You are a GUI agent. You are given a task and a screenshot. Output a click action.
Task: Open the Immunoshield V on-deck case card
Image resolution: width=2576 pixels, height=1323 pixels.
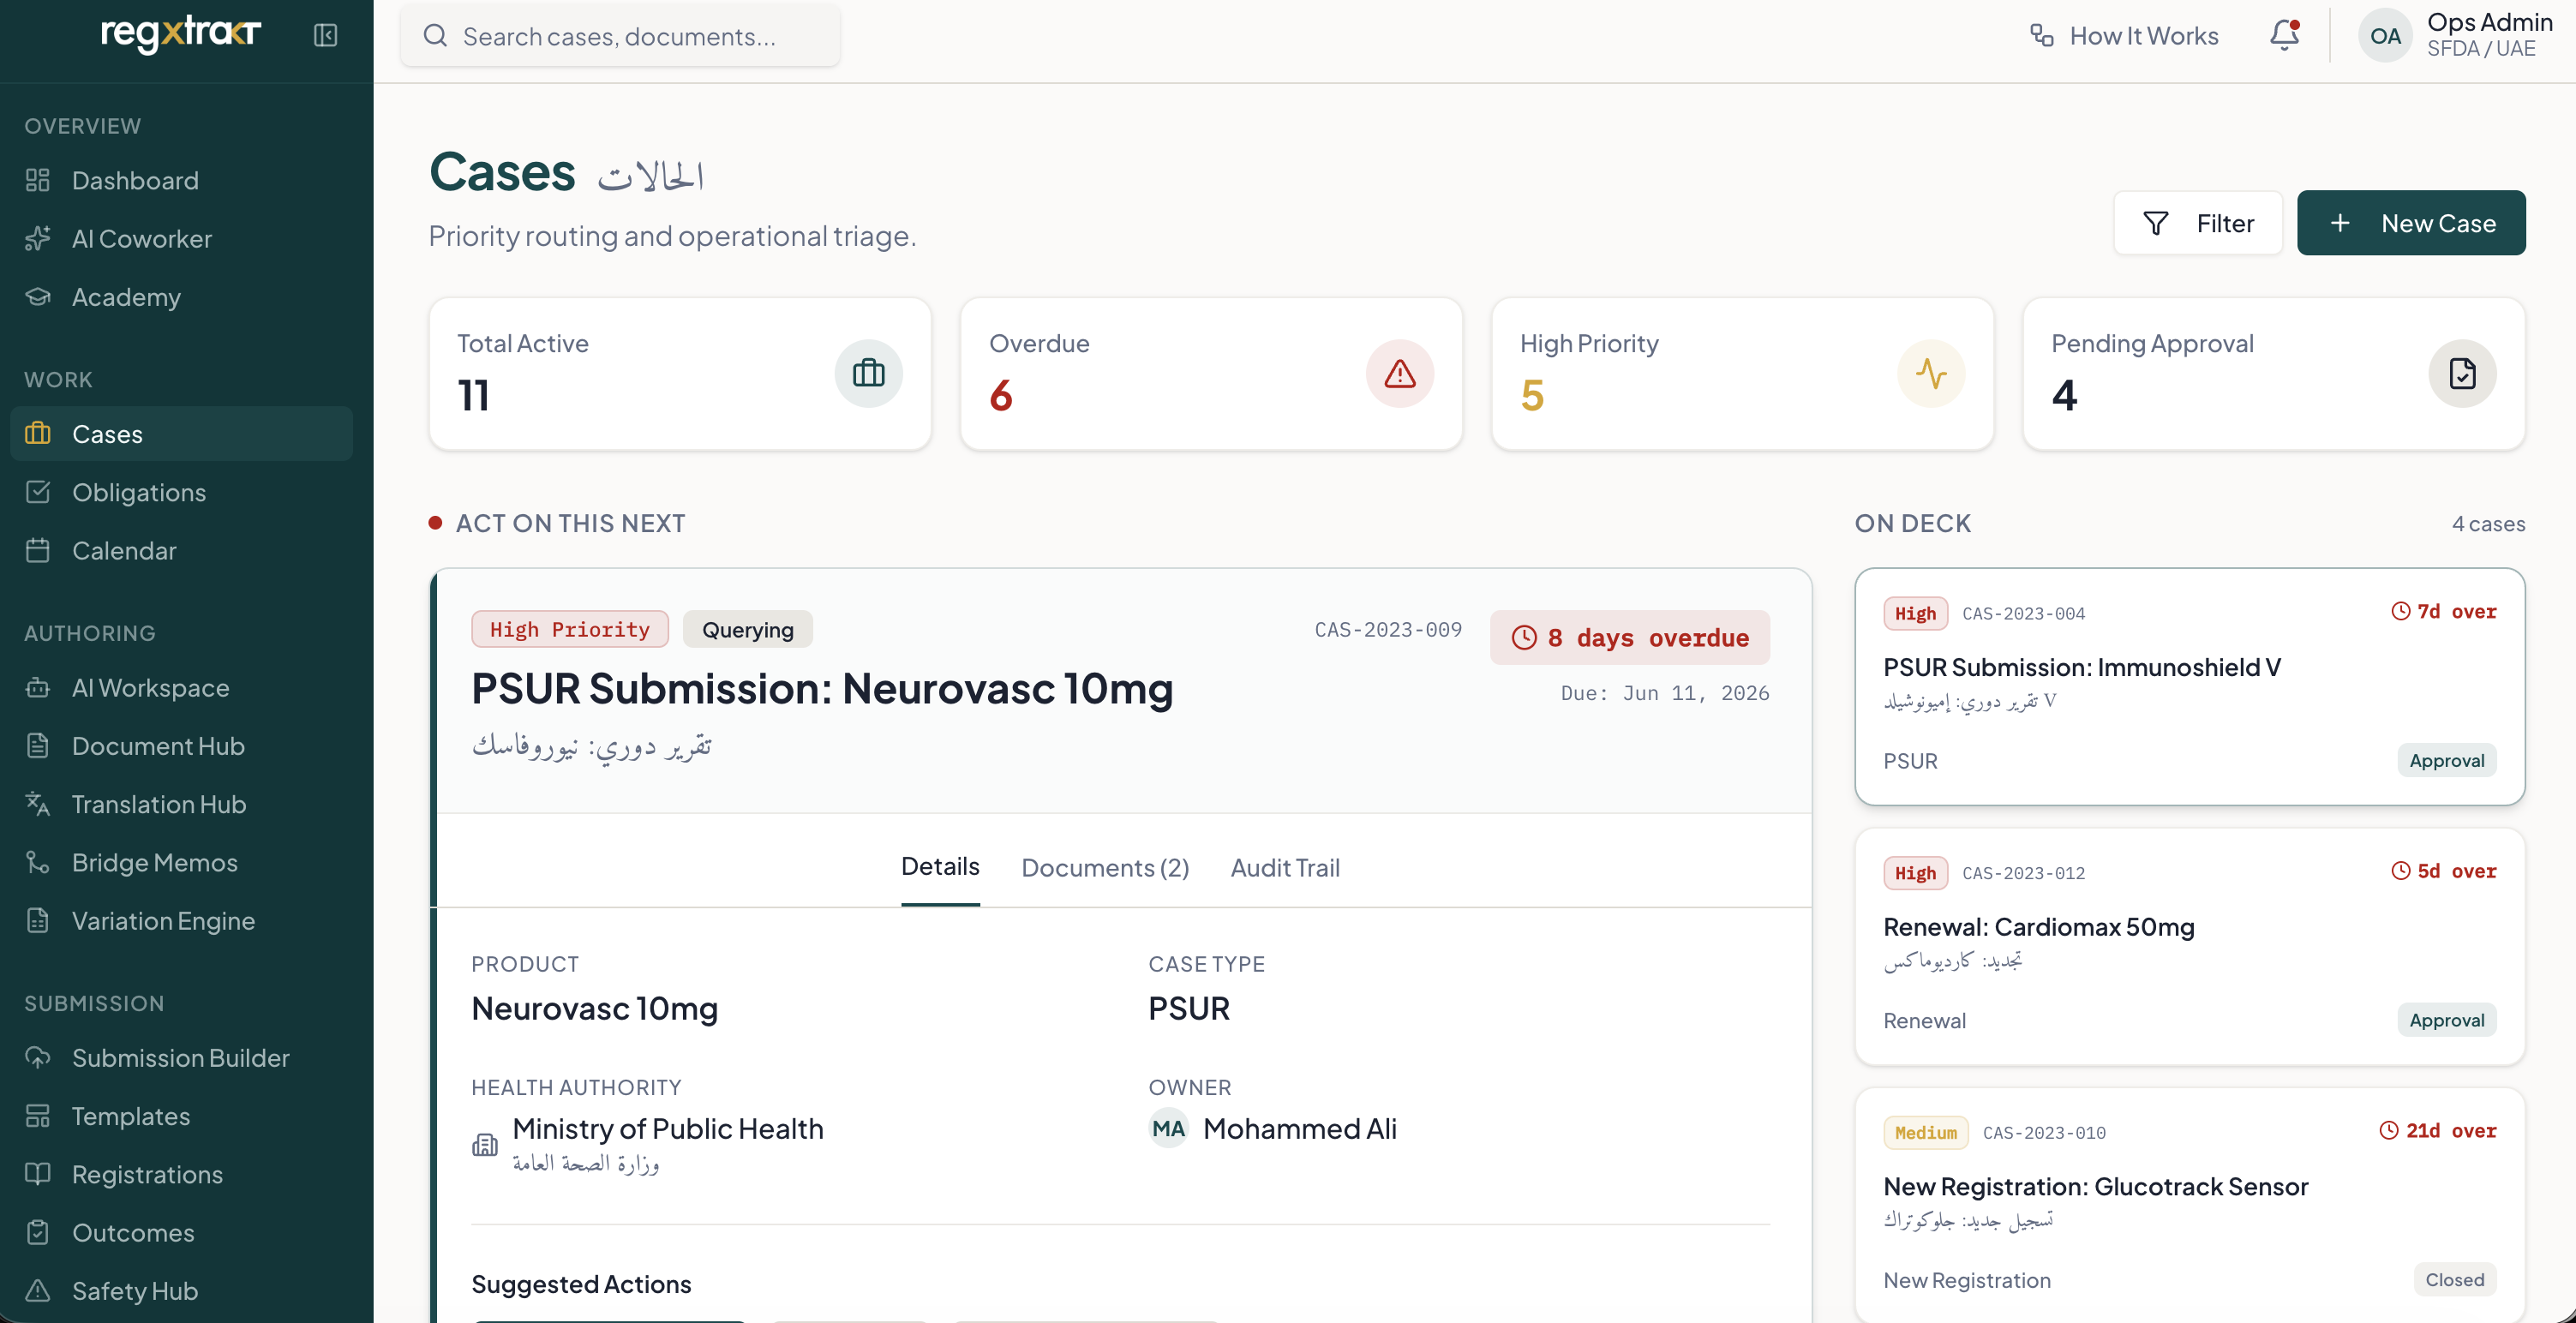(2190, 686)
